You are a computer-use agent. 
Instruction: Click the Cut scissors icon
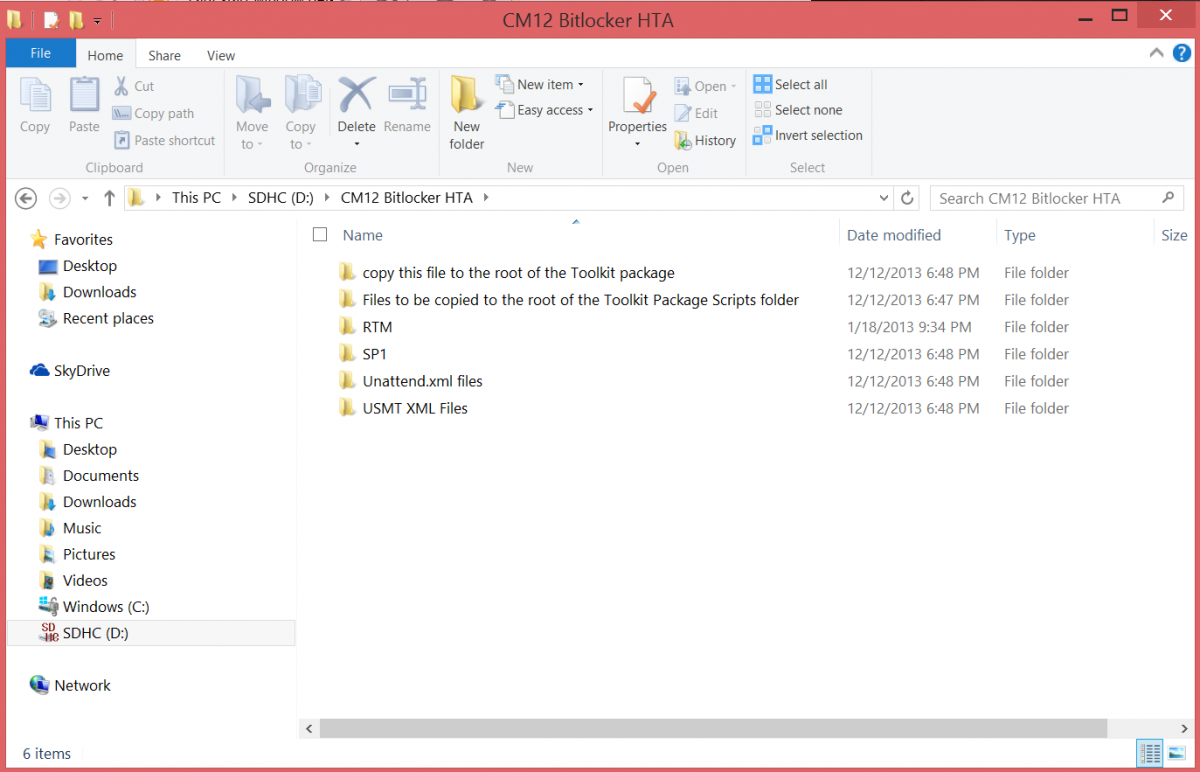[122, 86]
